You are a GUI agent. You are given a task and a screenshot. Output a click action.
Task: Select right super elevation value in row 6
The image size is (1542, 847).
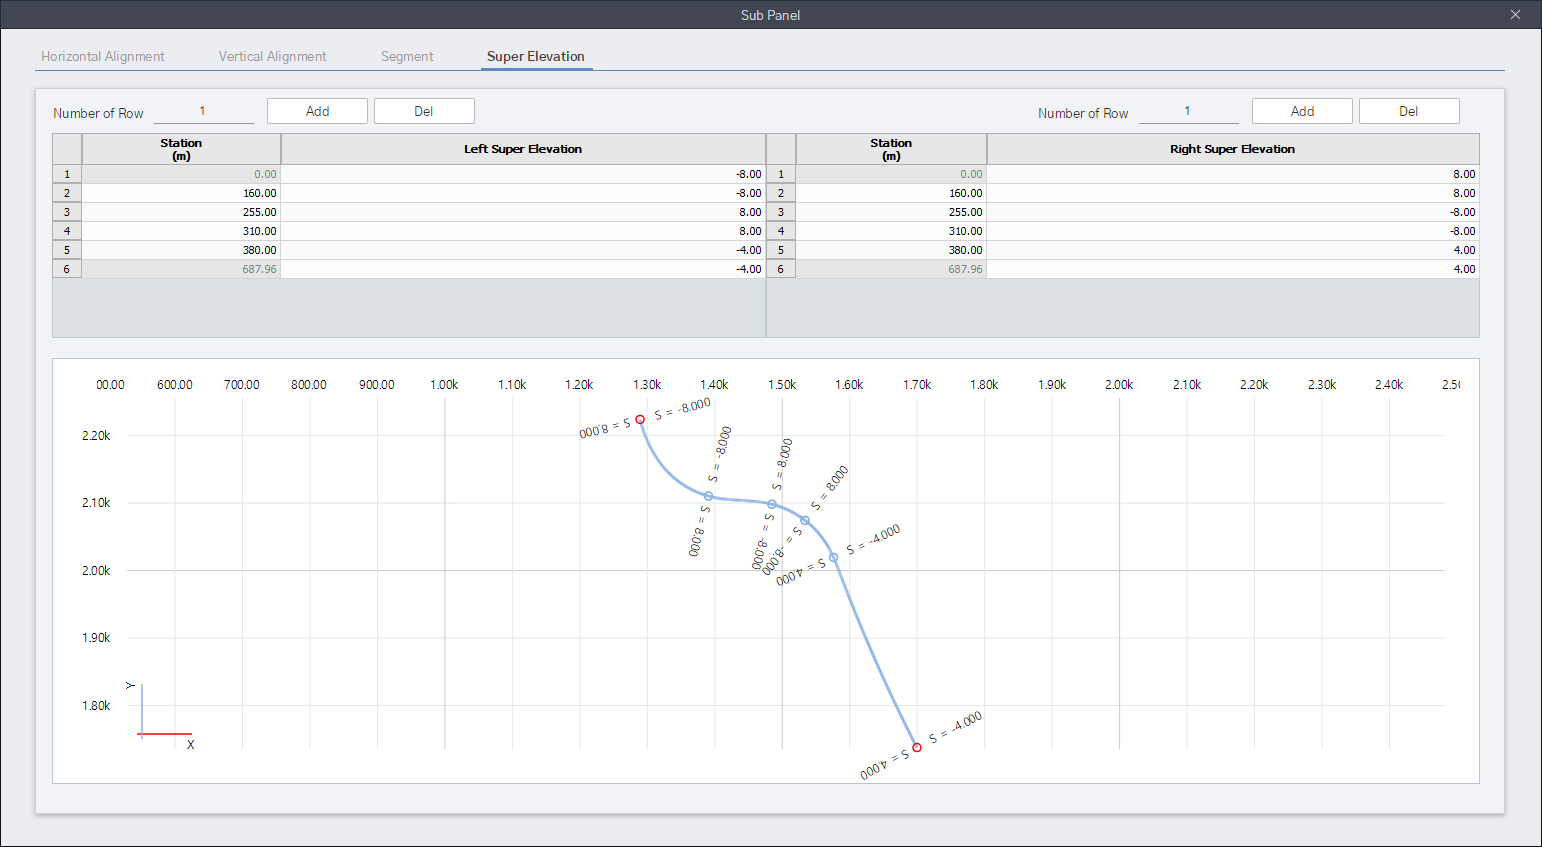(x=1232, y=269)
